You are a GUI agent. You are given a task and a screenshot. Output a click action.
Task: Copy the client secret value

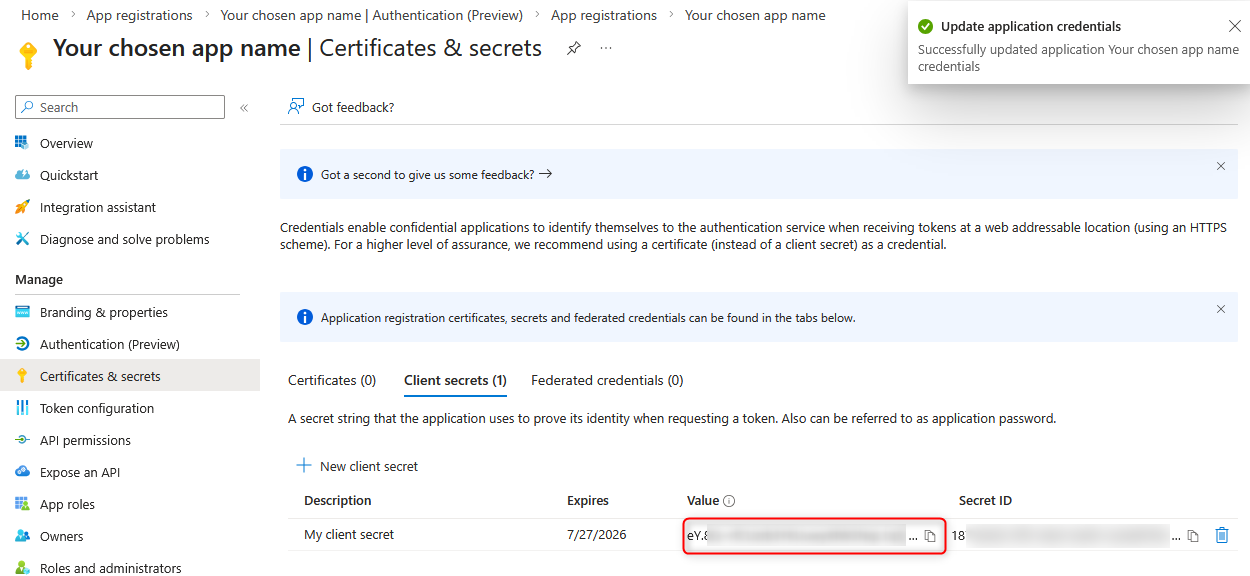click(930, 536)
